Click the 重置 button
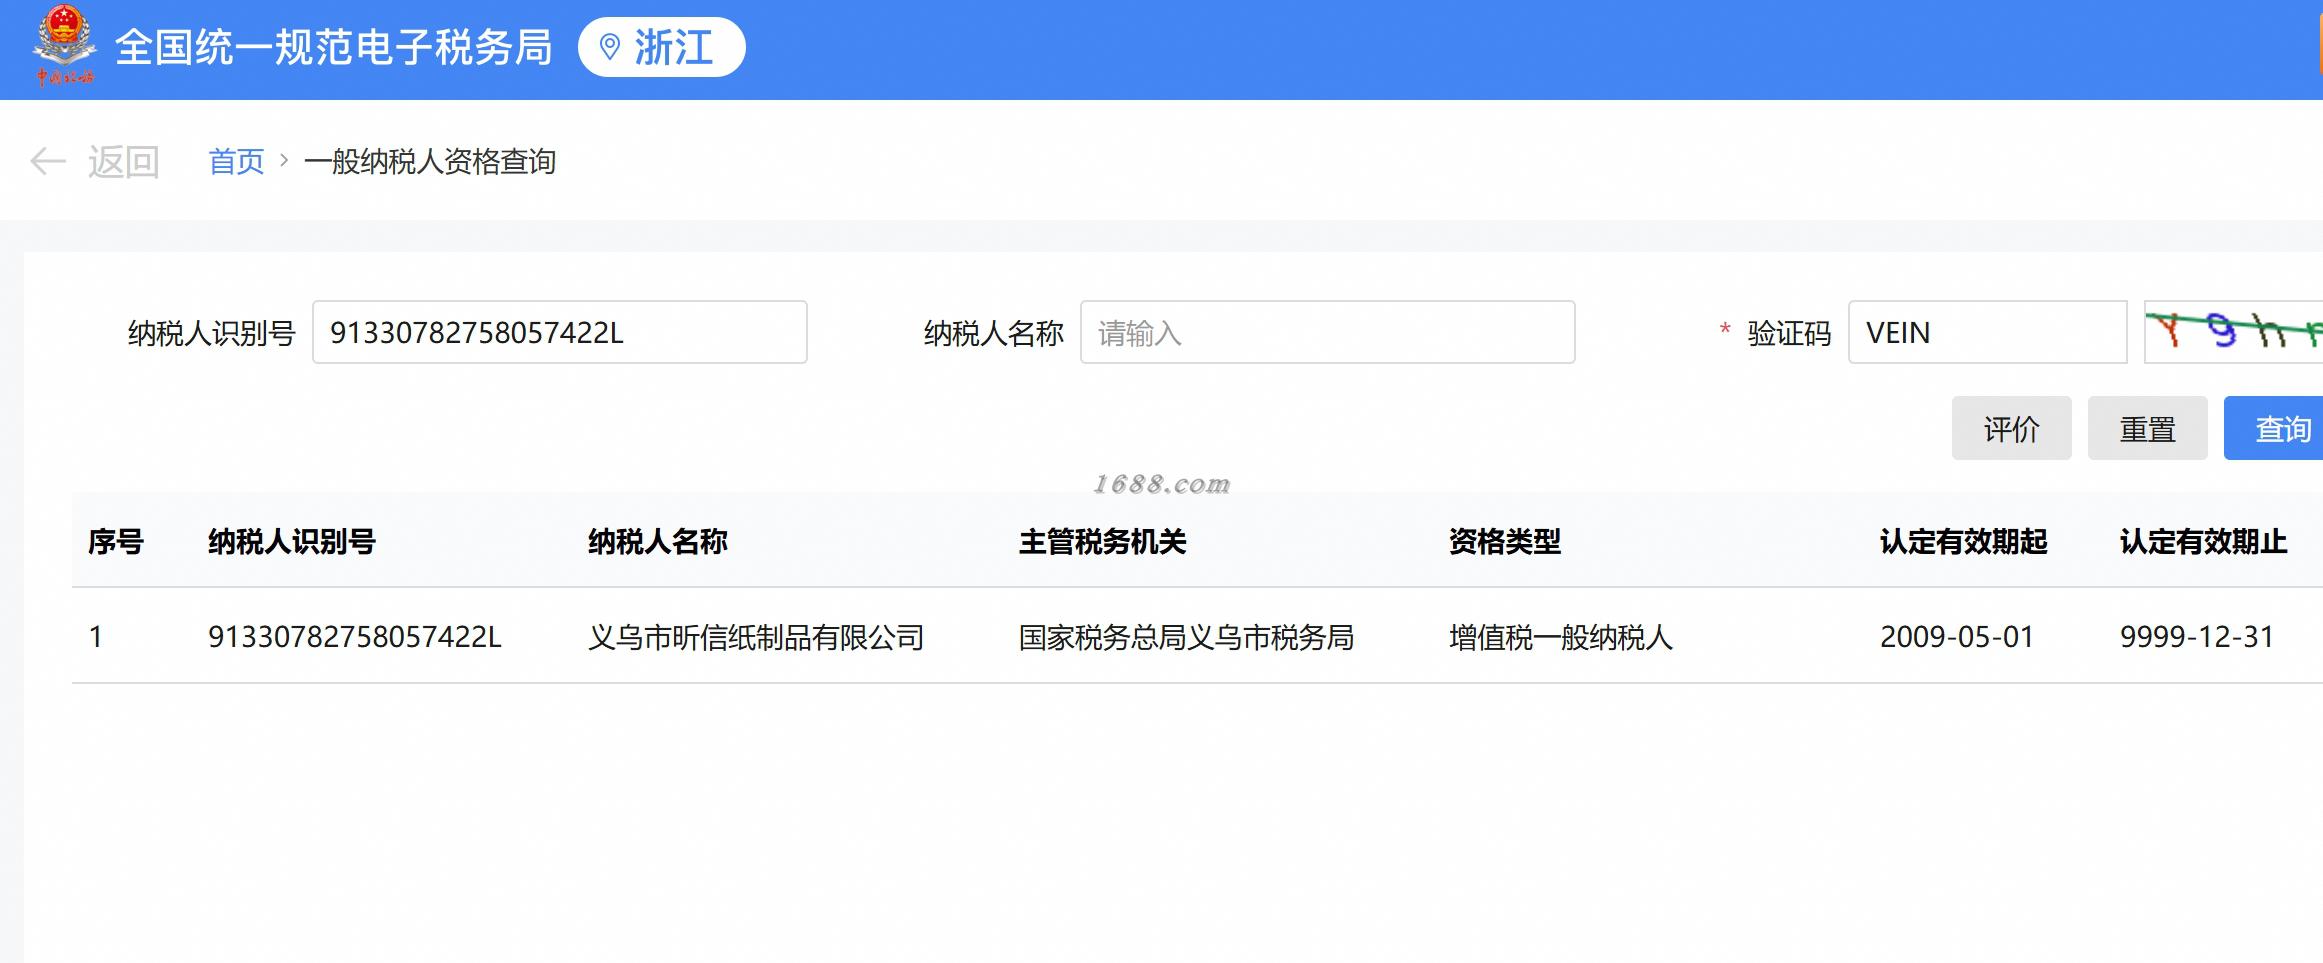Viewport: 2323px width, 963px height. pyautogui.click(x=2148, y=428)
